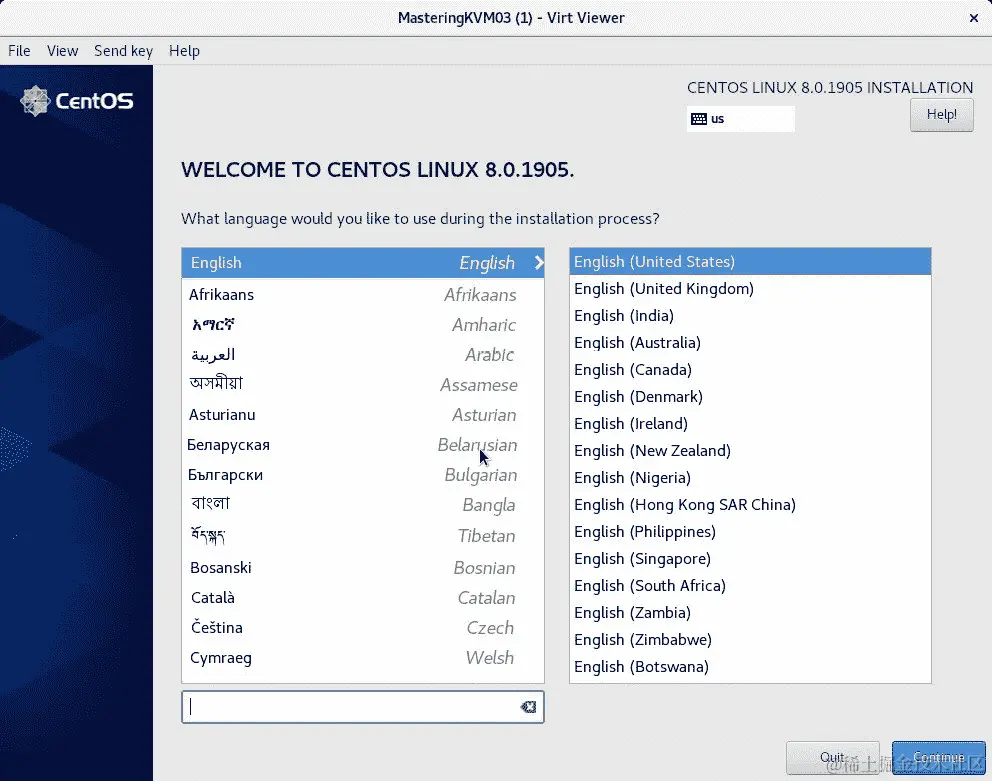
Task: Open the File menu
Action: click(19, 51)
